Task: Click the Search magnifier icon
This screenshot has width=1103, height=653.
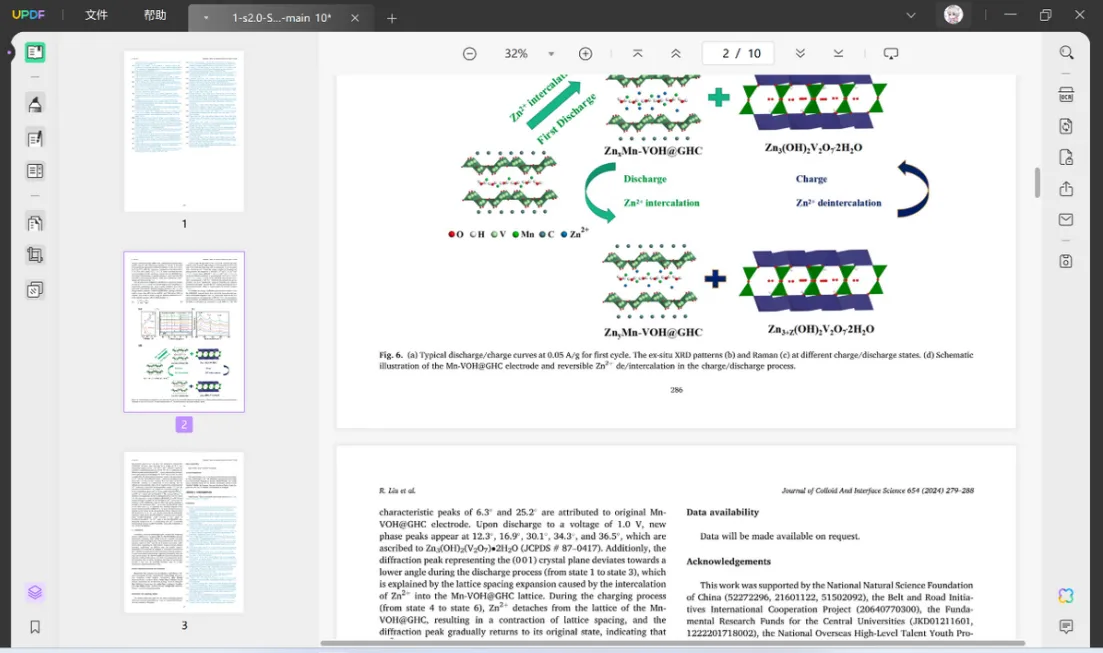Action: (1066, 53)
